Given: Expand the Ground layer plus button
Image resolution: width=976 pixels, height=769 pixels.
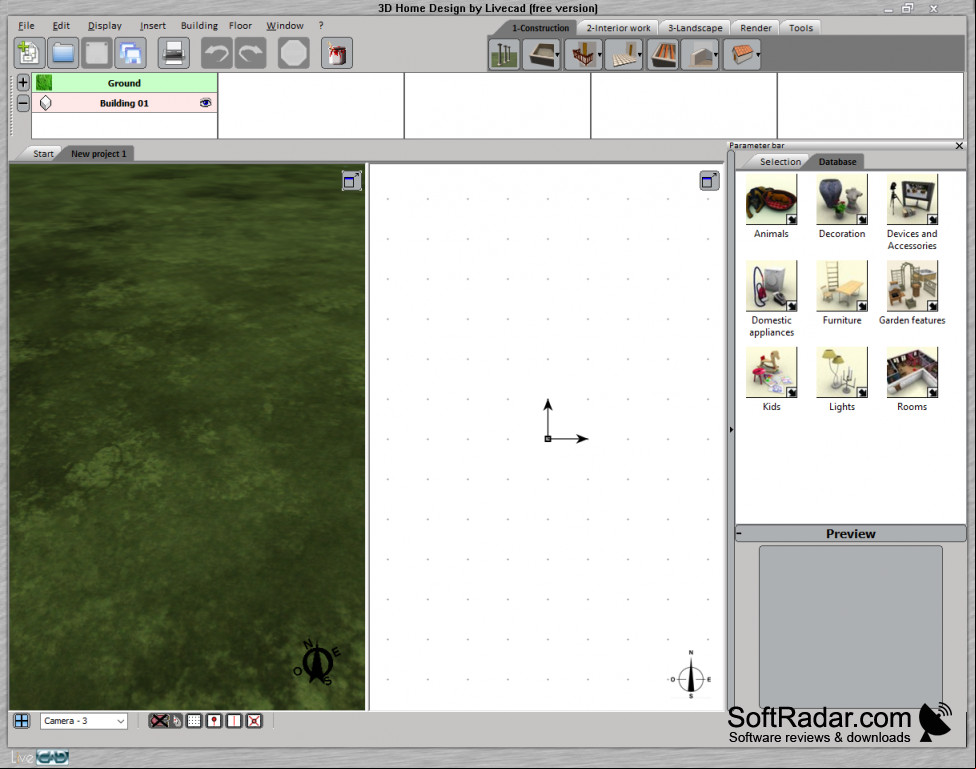Looking at the screenshot, I should [x=23, y=82].
